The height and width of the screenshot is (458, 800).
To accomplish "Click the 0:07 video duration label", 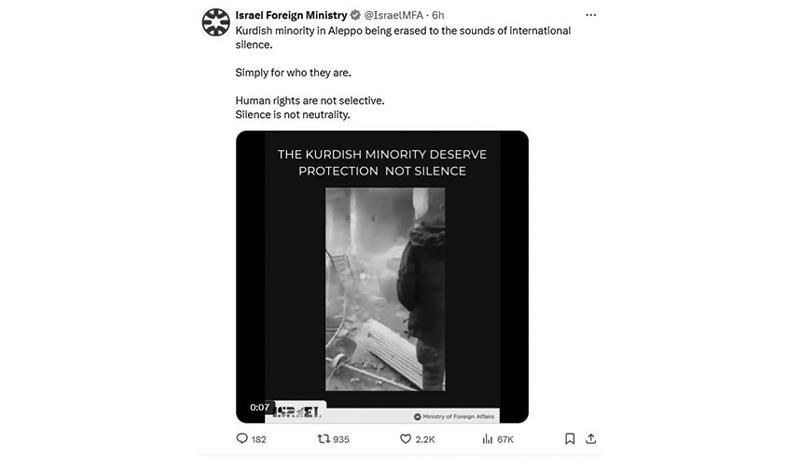I will (259, 407).
